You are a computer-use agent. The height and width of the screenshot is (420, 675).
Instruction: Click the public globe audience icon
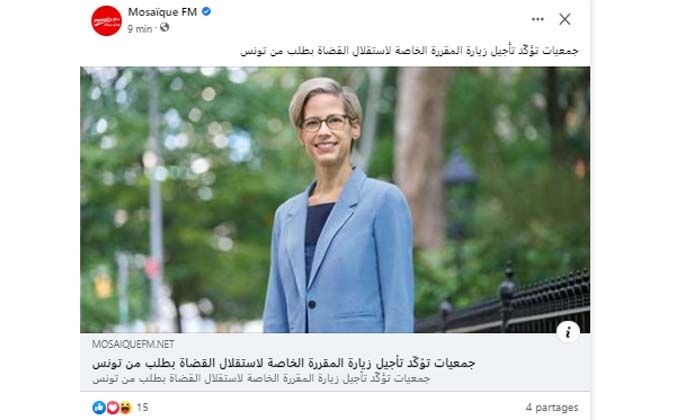click(164, 28)
